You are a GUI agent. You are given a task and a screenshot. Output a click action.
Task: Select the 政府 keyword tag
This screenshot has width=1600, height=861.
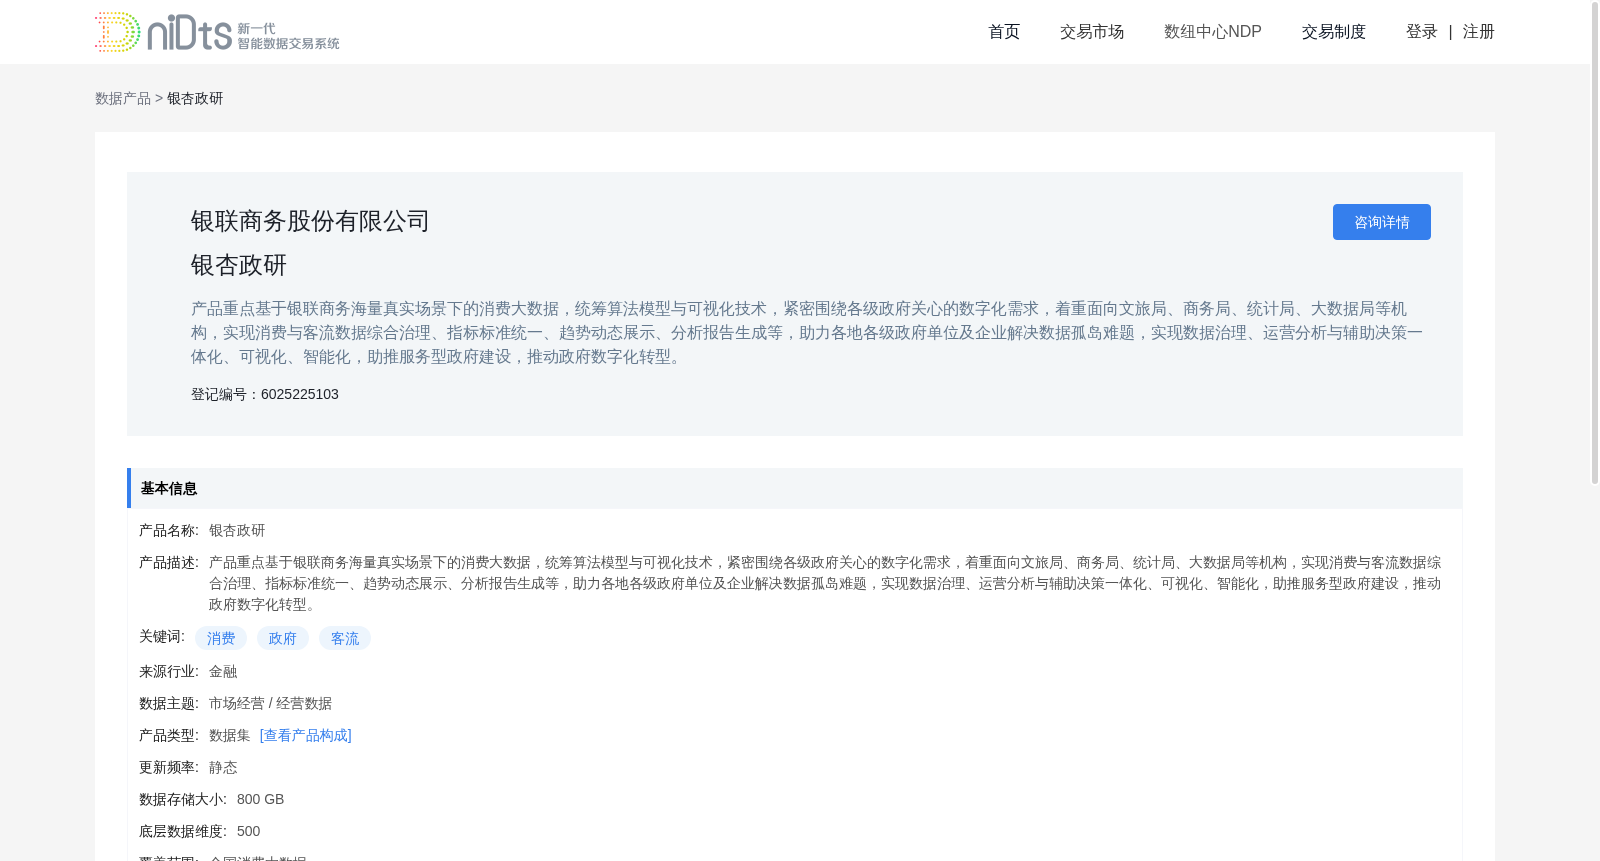coord(283,638)
